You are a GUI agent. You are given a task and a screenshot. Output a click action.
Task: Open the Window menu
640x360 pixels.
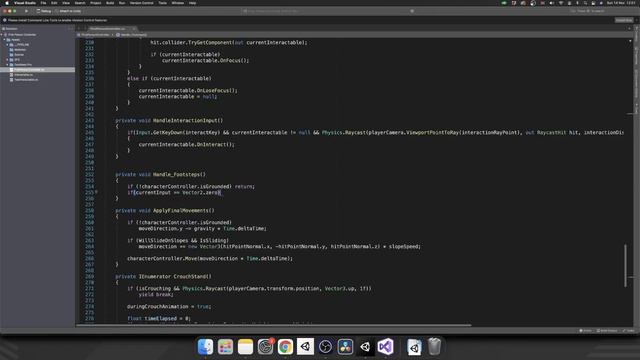coord(178,3)
